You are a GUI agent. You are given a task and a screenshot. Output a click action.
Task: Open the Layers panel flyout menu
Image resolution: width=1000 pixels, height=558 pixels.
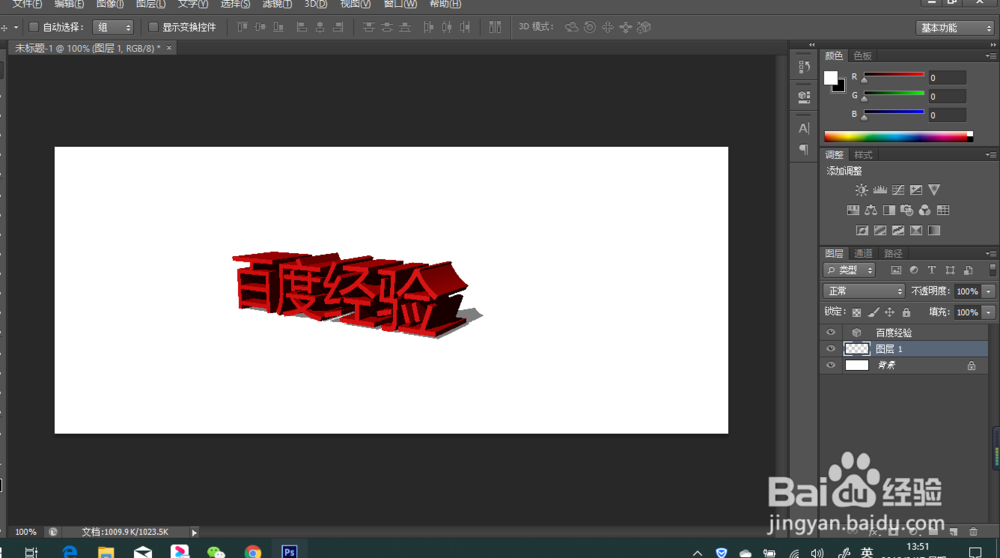[990, 254]
